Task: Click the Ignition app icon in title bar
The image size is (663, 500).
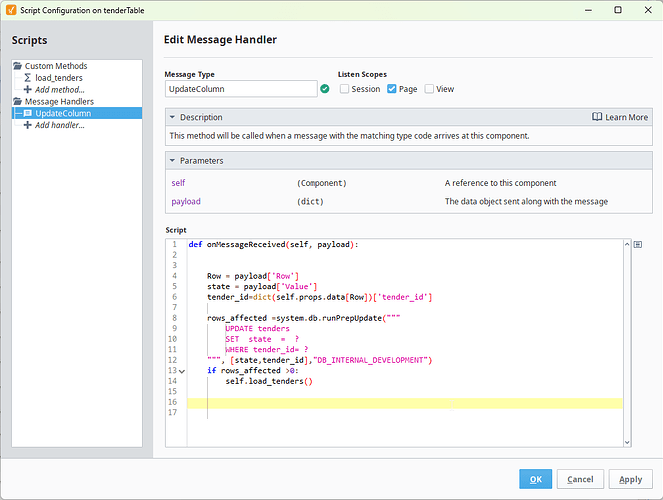Action: 11,10
